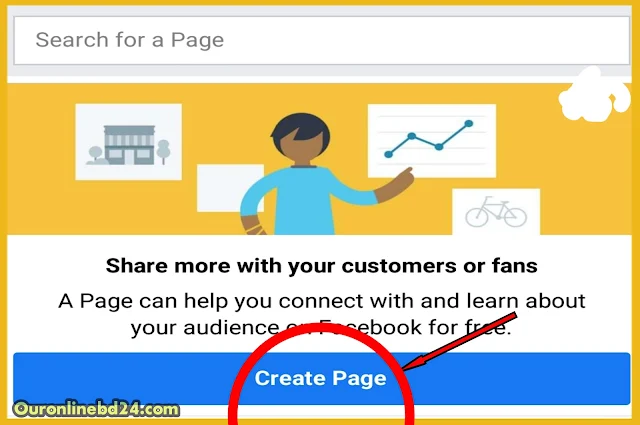Open the line chart illustration card

point(432,140)
